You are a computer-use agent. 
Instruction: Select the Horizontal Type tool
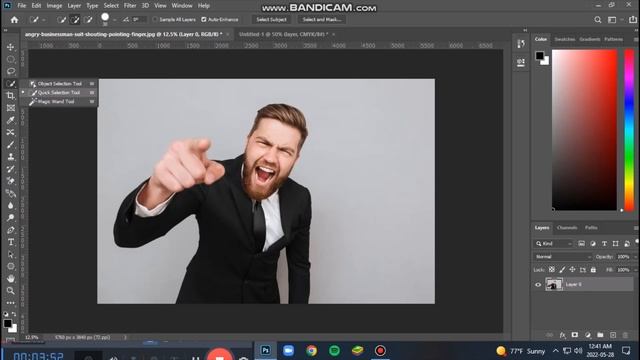(x=11, y=242)
